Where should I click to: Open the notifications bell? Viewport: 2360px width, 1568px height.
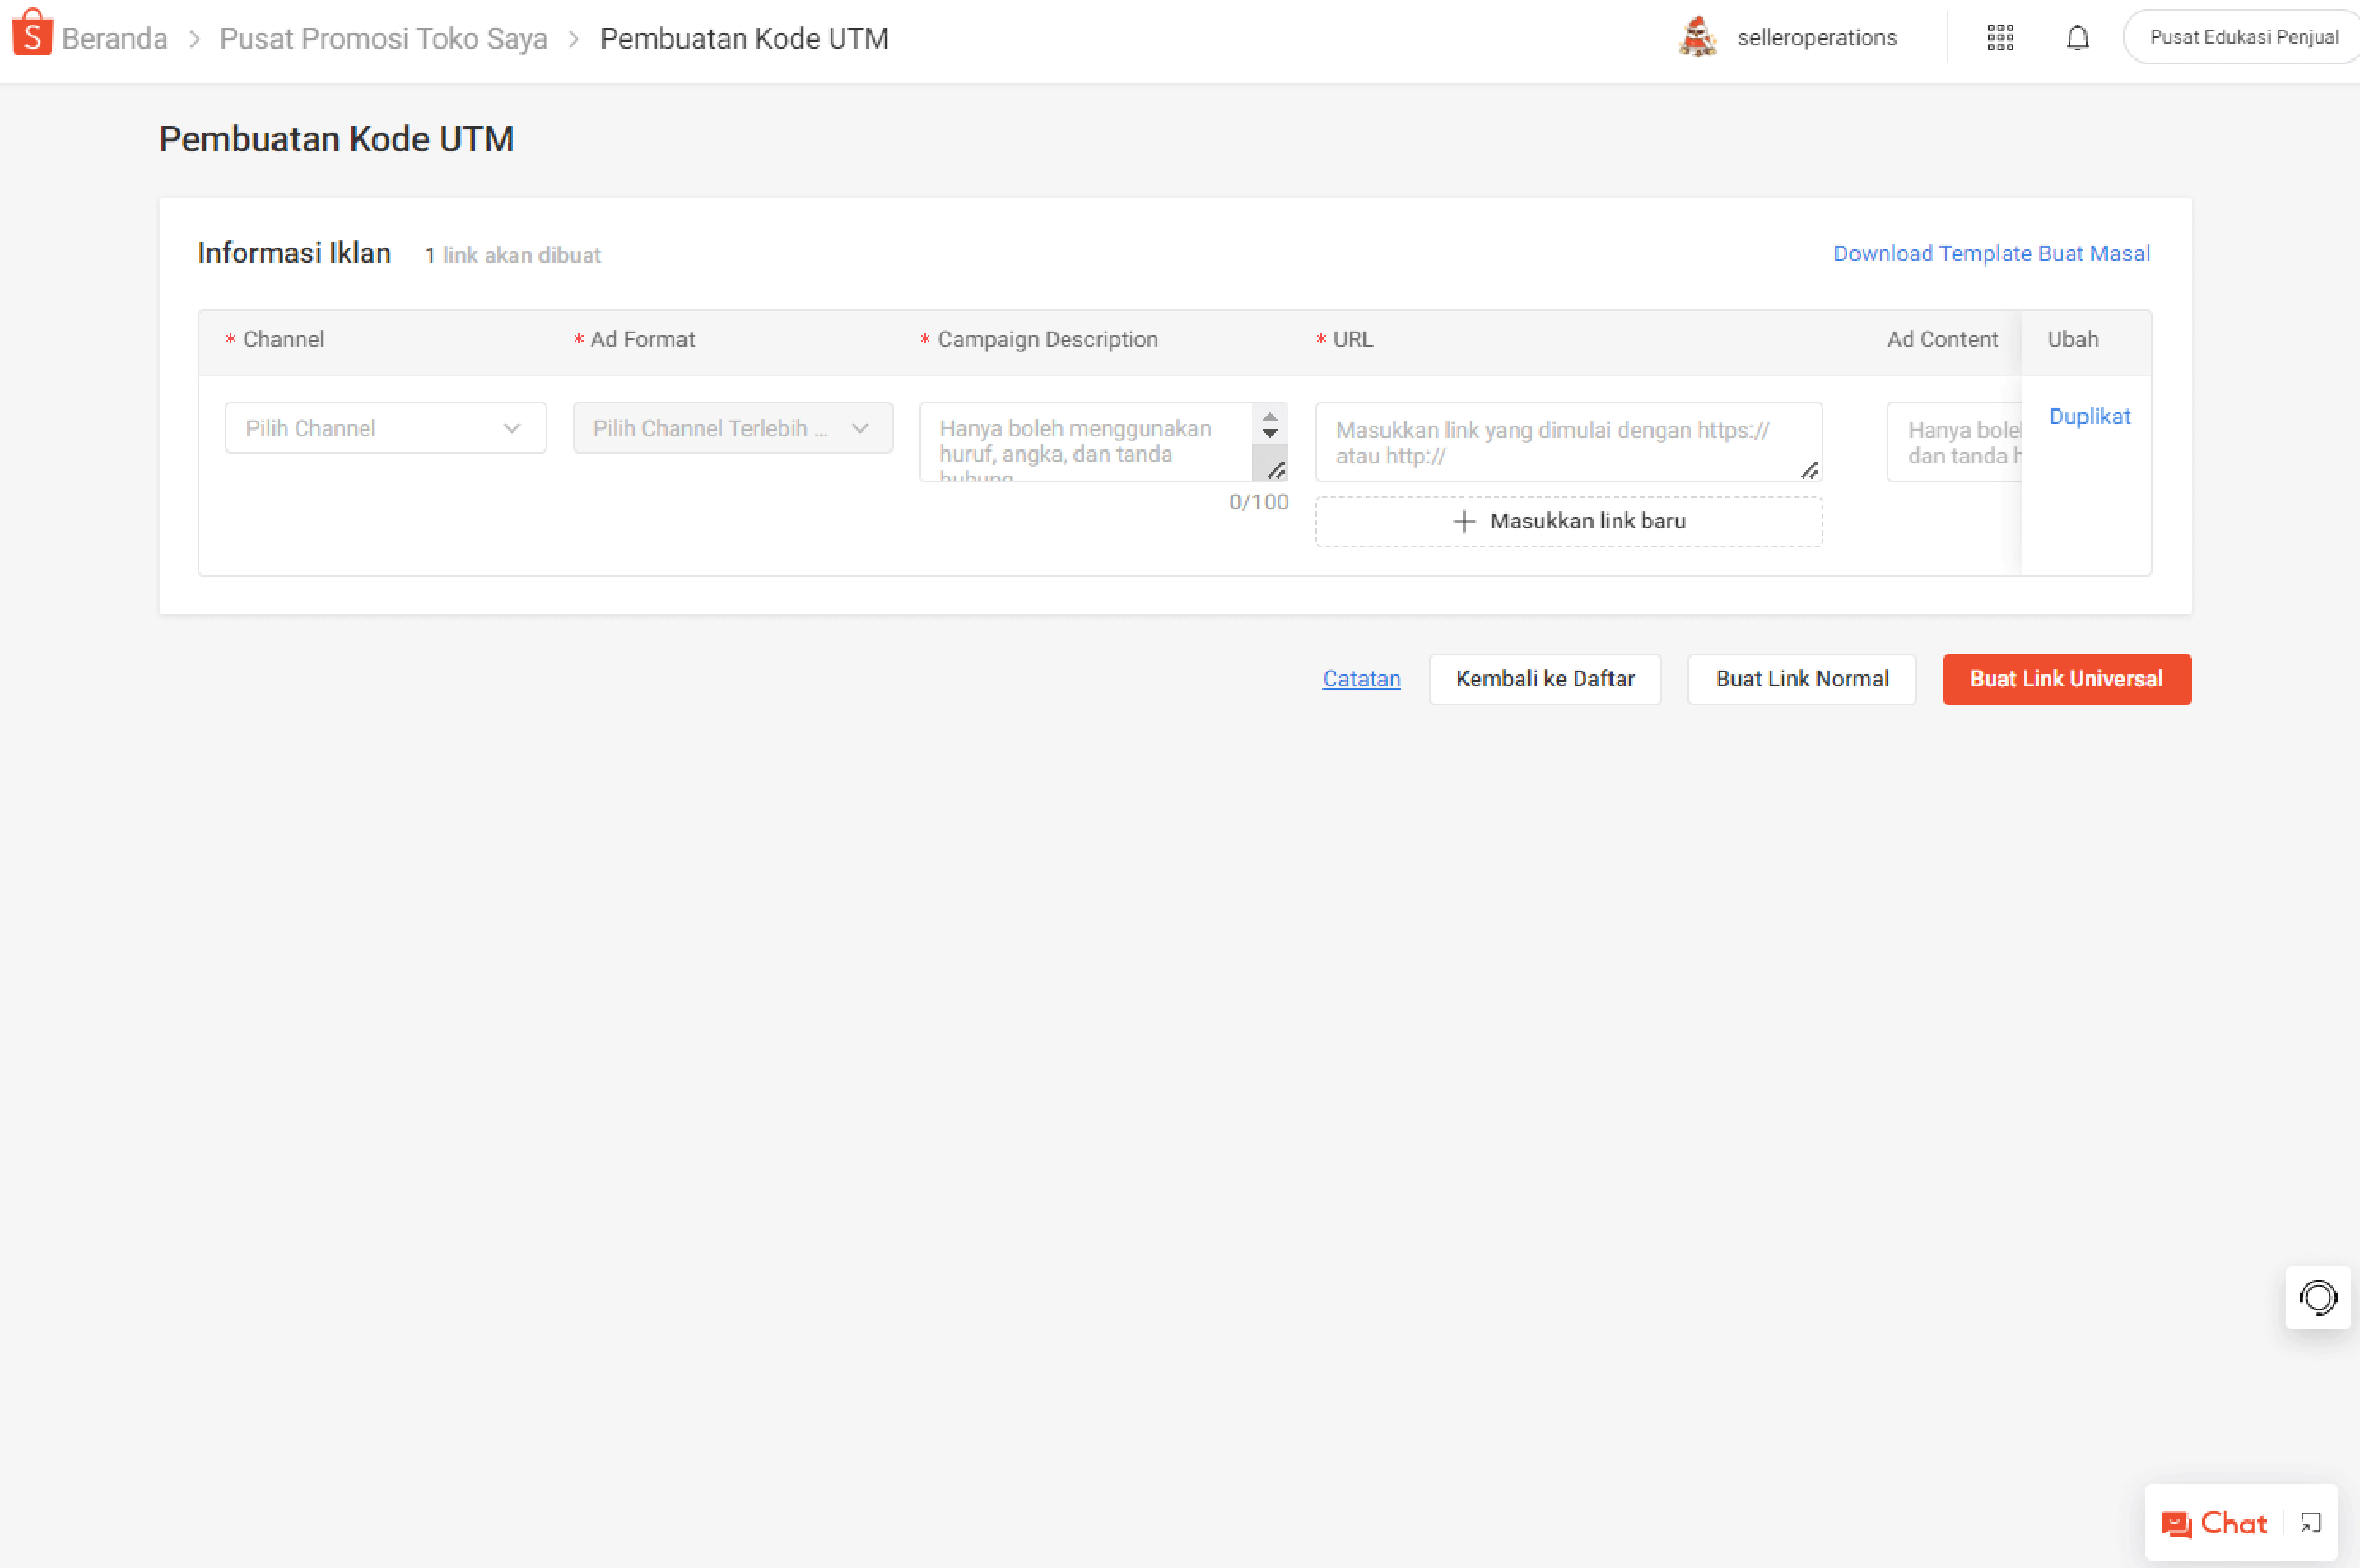(x=2077, y=38)
